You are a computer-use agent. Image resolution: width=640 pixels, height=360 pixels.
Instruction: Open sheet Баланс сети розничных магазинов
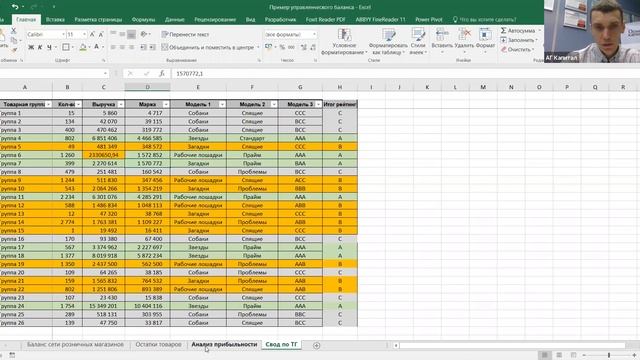75,344
